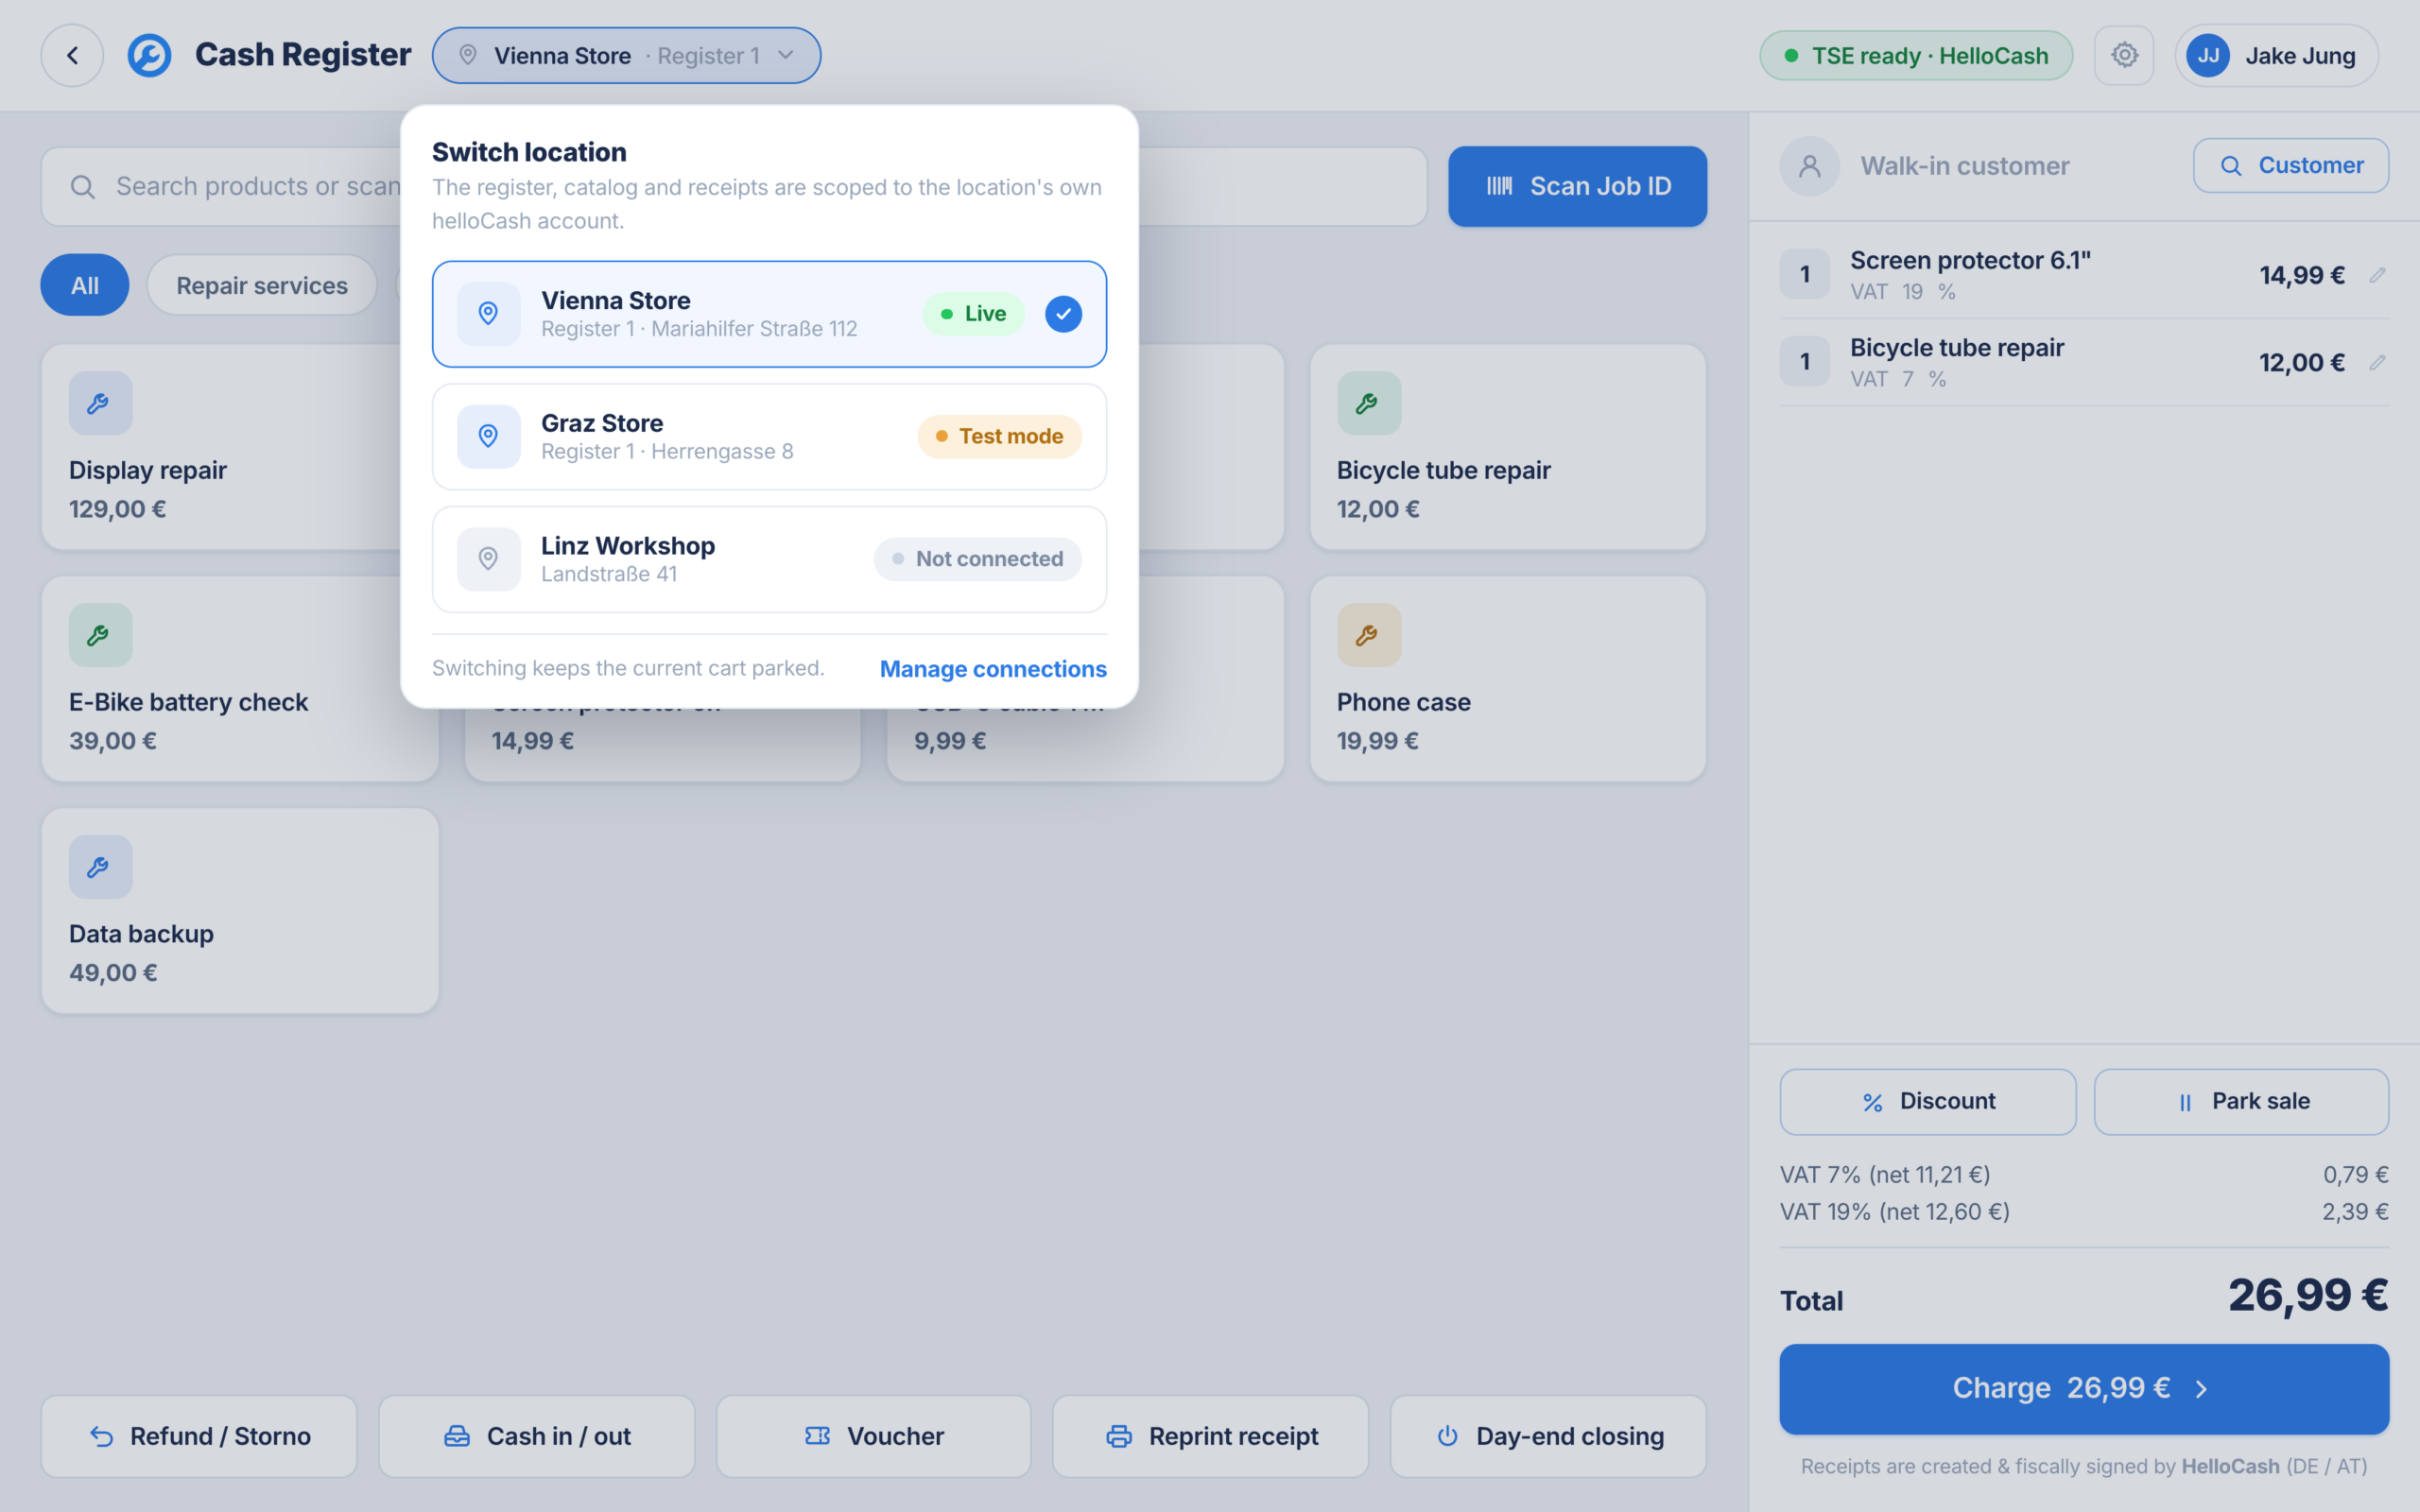
Task: Expand Charge 26,99 € chevron
Action: pos(2201,1388)
